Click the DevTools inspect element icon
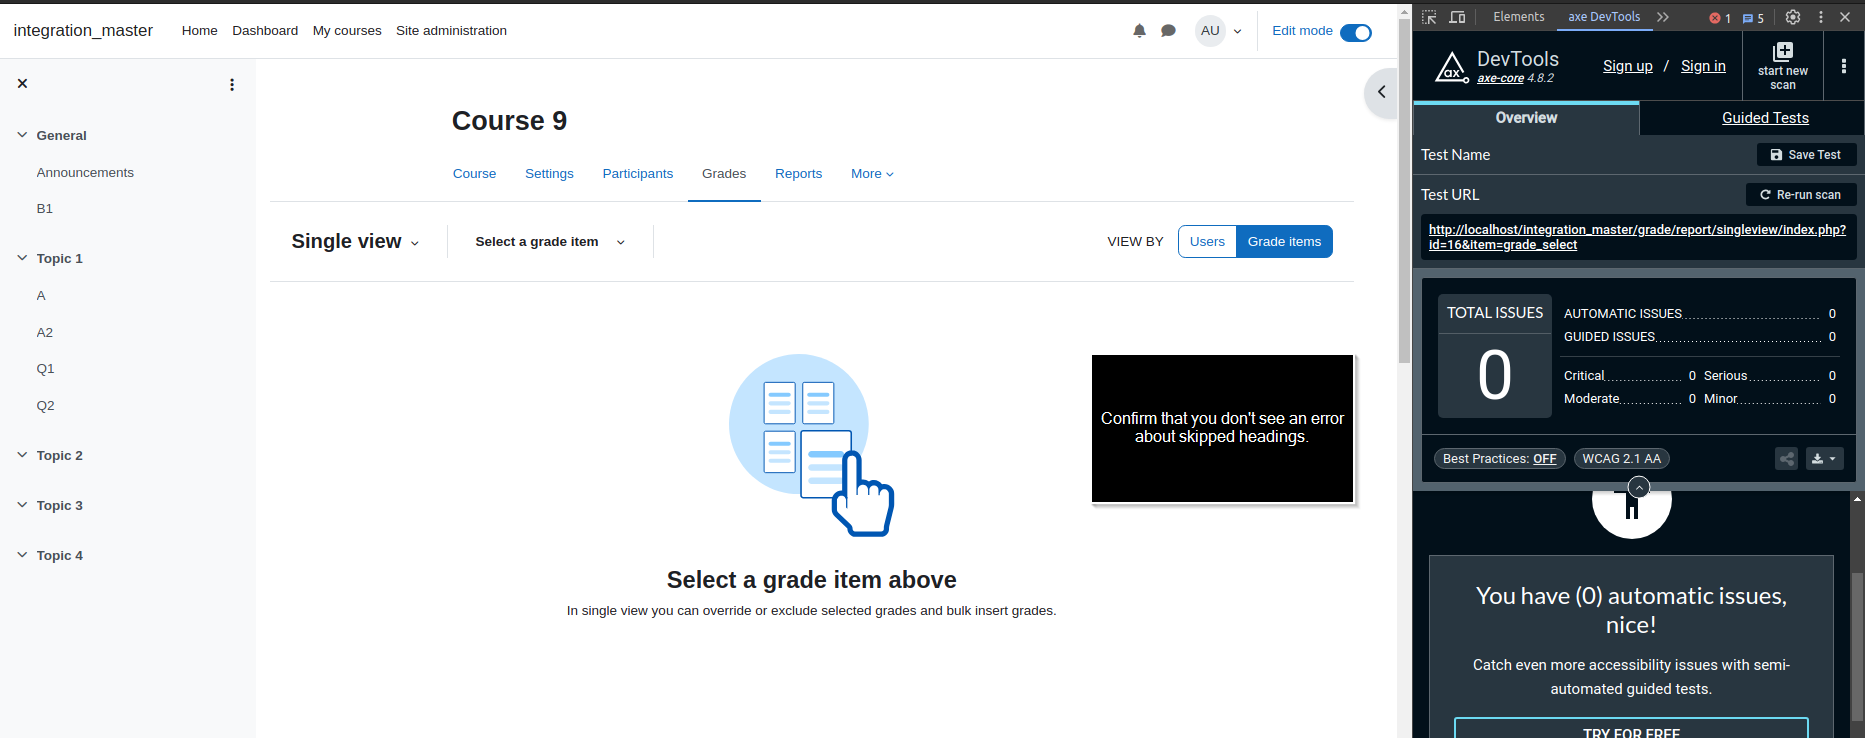Screen dimensions: 1865x738 pos(1429,17)
